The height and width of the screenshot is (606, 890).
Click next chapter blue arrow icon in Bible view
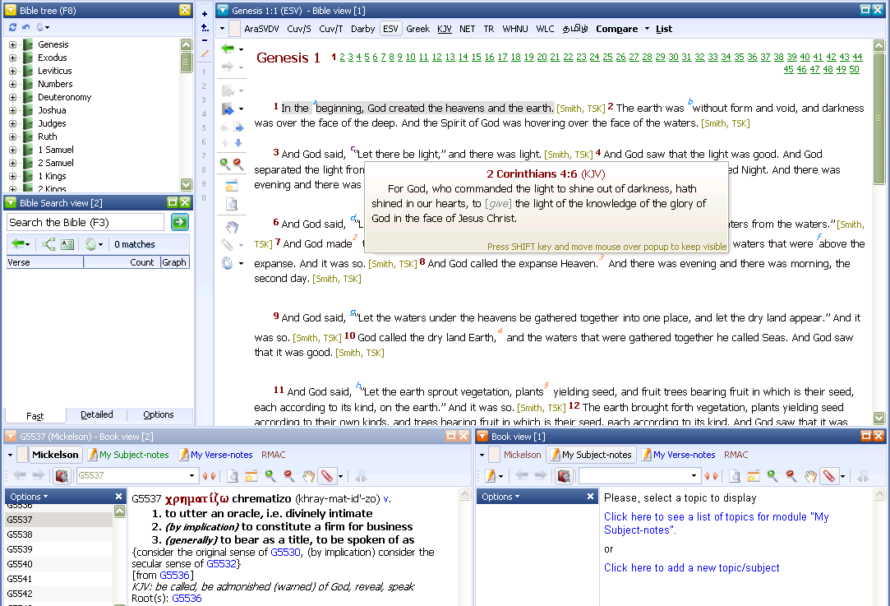[238, 128]
